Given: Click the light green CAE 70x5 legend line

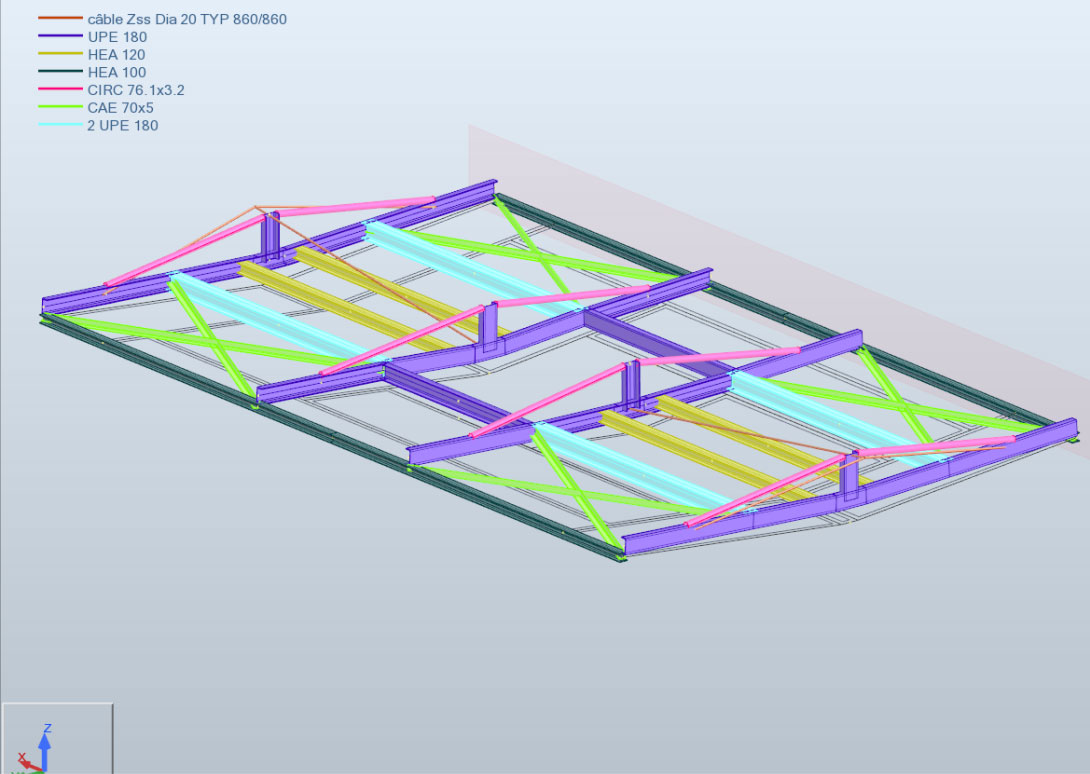Looking at the screenshot, I should (60, 106).
